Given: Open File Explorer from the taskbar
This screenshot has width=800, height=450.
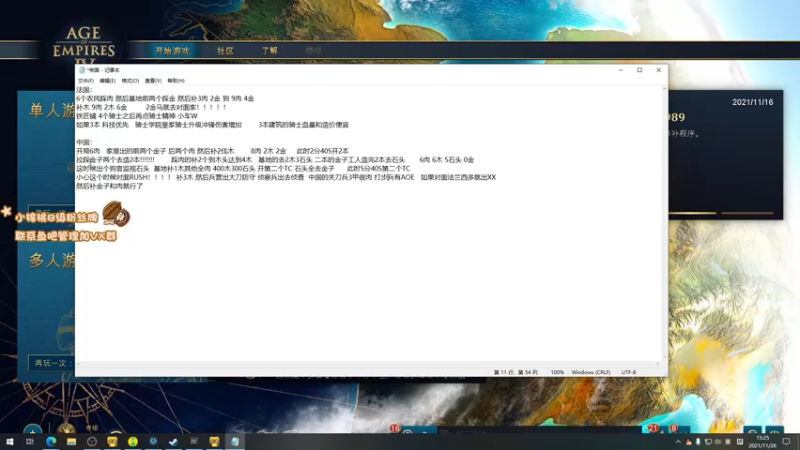Looking at the screenshot, I should click(x=71, y=441).
